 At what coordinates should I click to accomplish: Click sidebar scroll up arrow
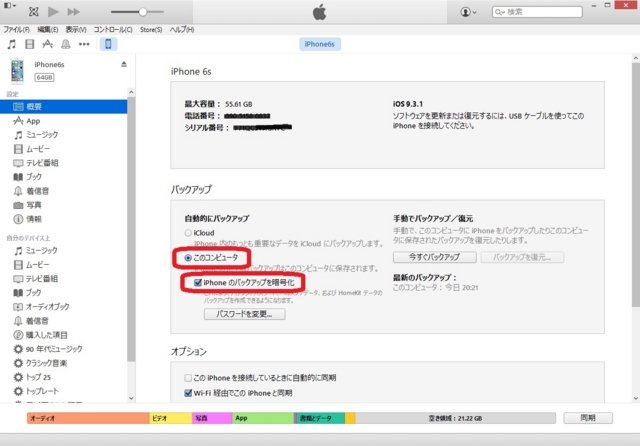tap(131, 92)
